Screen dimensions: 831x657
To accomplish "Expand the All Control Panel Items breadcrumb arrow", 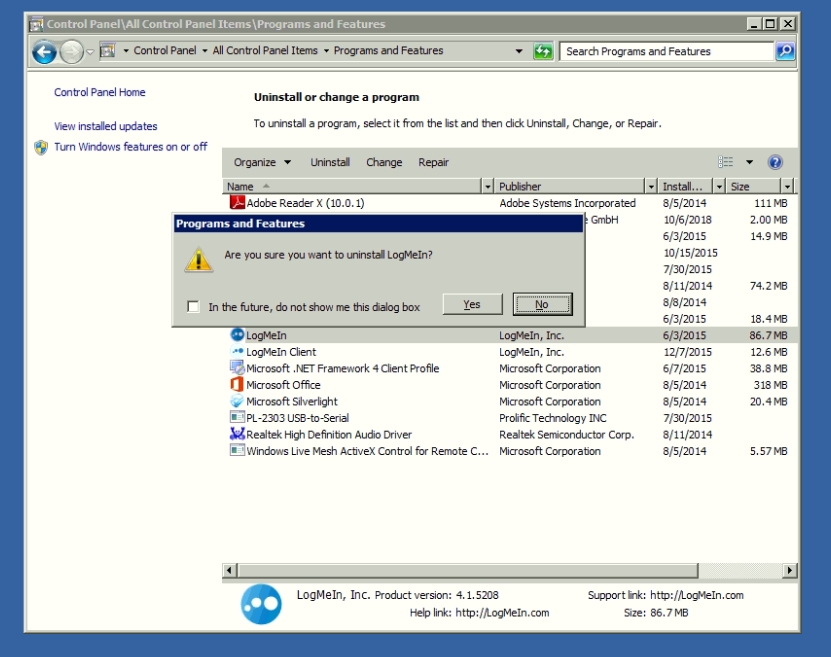I will tap(326, 51).
